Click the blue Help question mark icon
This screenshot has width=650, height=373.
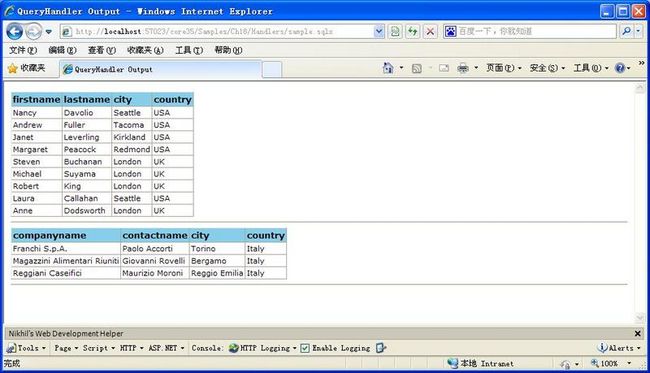click(x=620, y=68)
